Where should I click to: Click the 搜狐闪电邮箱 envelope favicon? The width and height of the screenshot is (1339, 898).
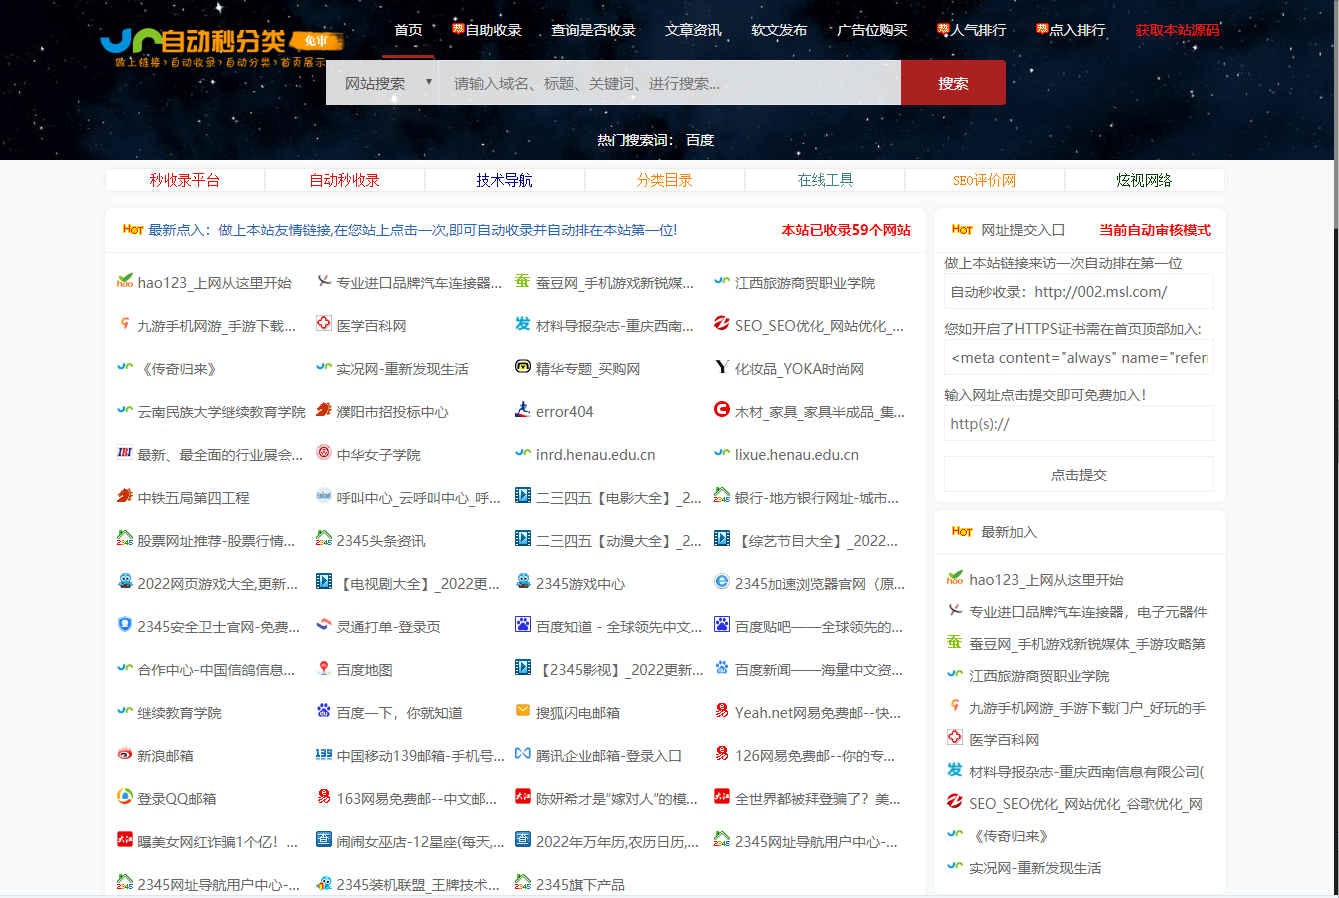pyautogui.click(x=523, y=712)
